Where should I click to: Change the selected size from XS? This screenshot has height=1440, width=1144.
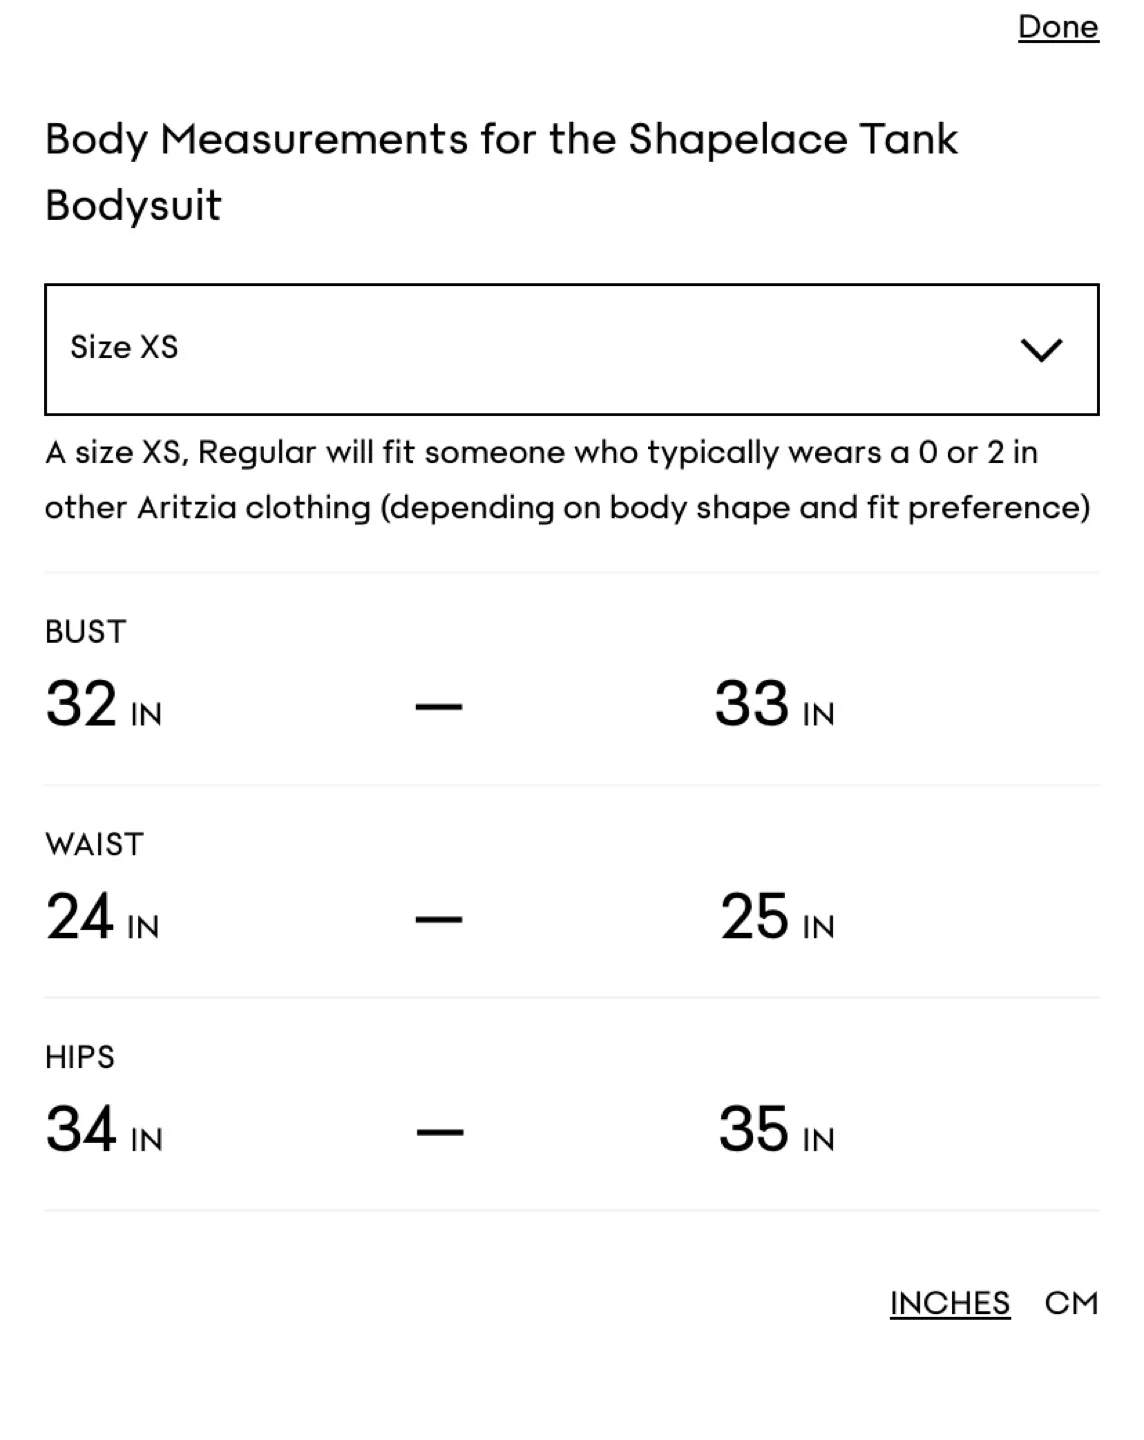[570, 349]
